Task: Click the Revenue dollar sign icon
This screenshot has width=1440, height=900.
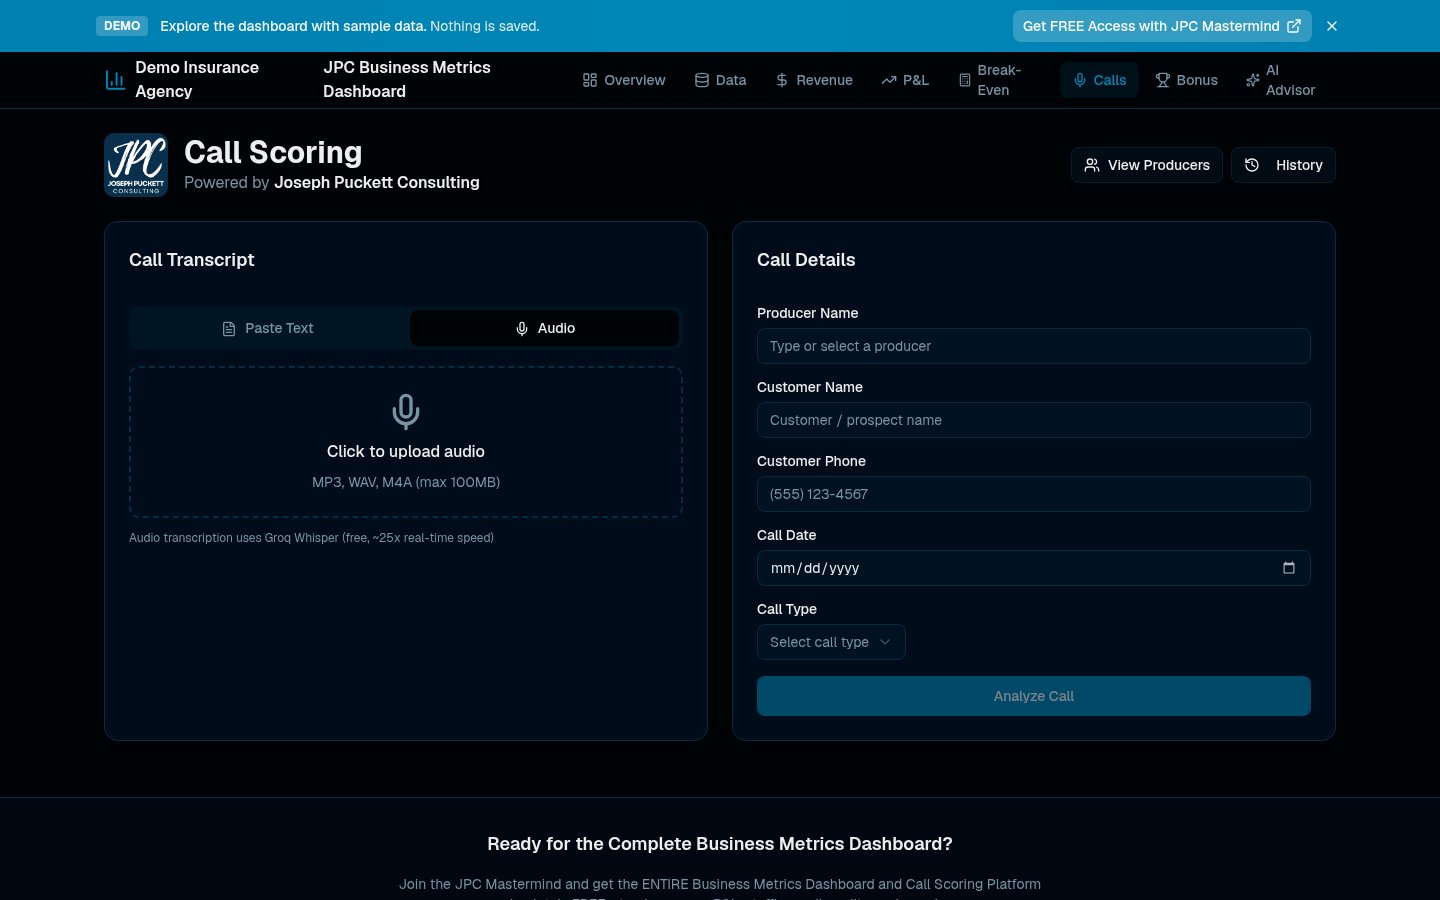Action: pos(782,80)
